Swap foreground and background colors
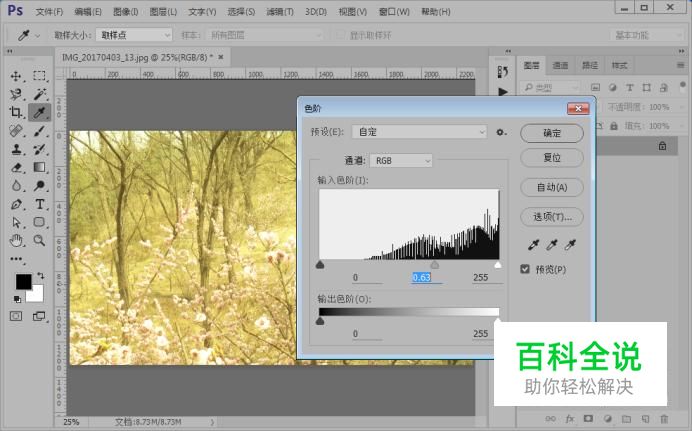The image size is (692, 431). [41, 276]
